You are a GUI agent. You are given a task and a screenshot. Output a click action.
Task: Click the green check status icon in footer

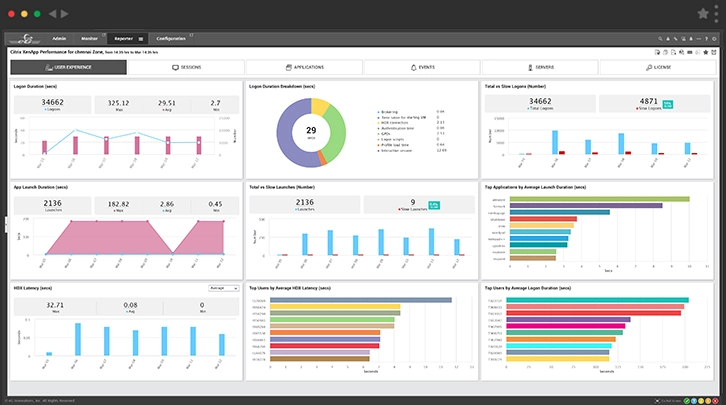pyautogui.click(x=687, y=401)
